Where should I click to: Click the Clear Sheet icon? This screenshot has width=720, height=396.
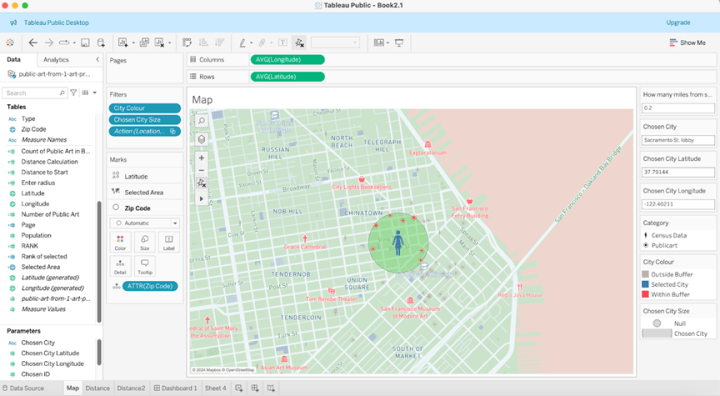[159, 43]
